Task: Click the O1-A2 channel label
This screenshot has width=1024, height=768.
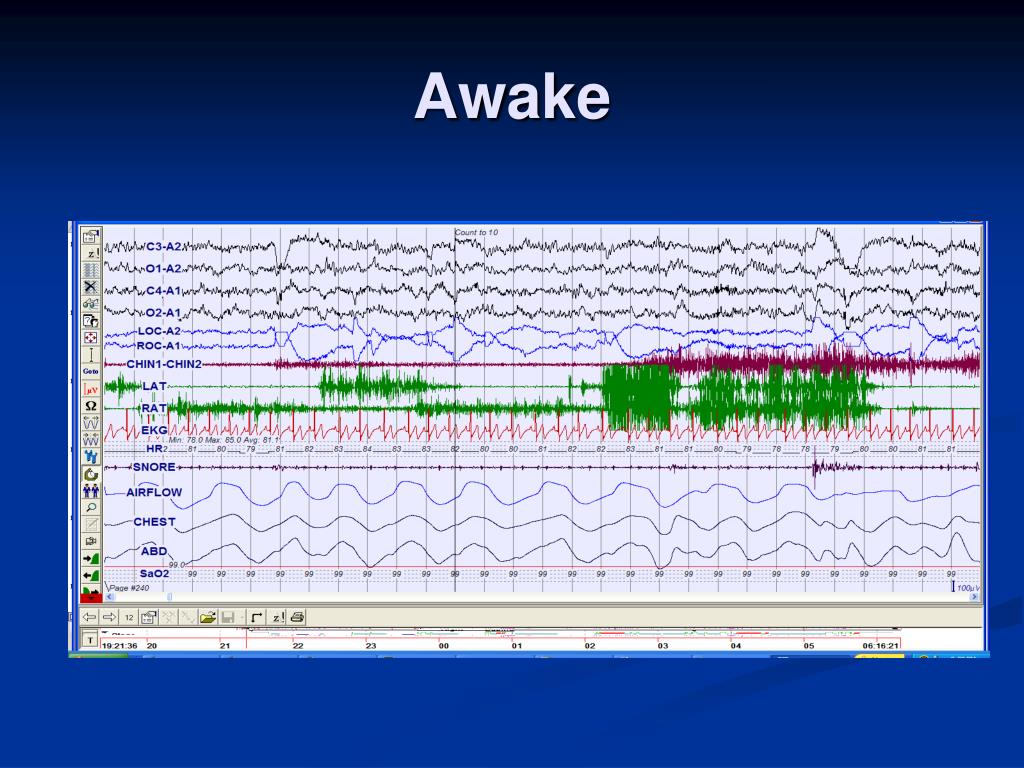Action: click(163, 268)
